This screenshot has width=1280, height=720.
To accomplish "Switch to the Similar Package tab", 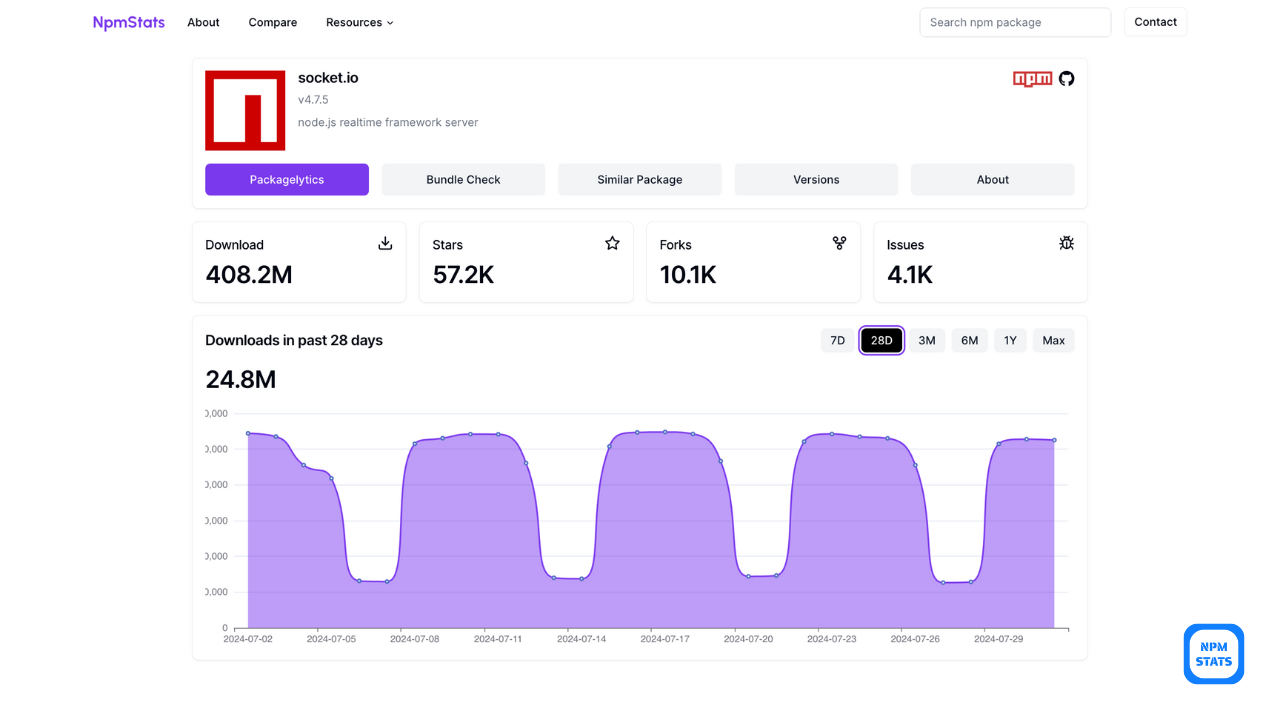I will pos(640,180).
